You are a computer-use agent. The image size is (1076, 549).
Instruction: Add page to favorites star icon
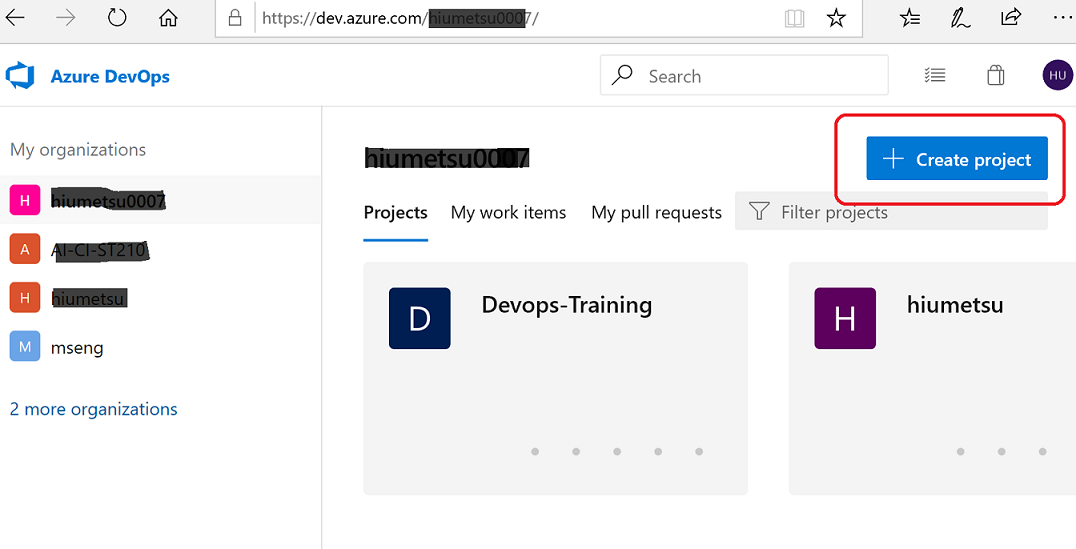click(x=836, y=18)
